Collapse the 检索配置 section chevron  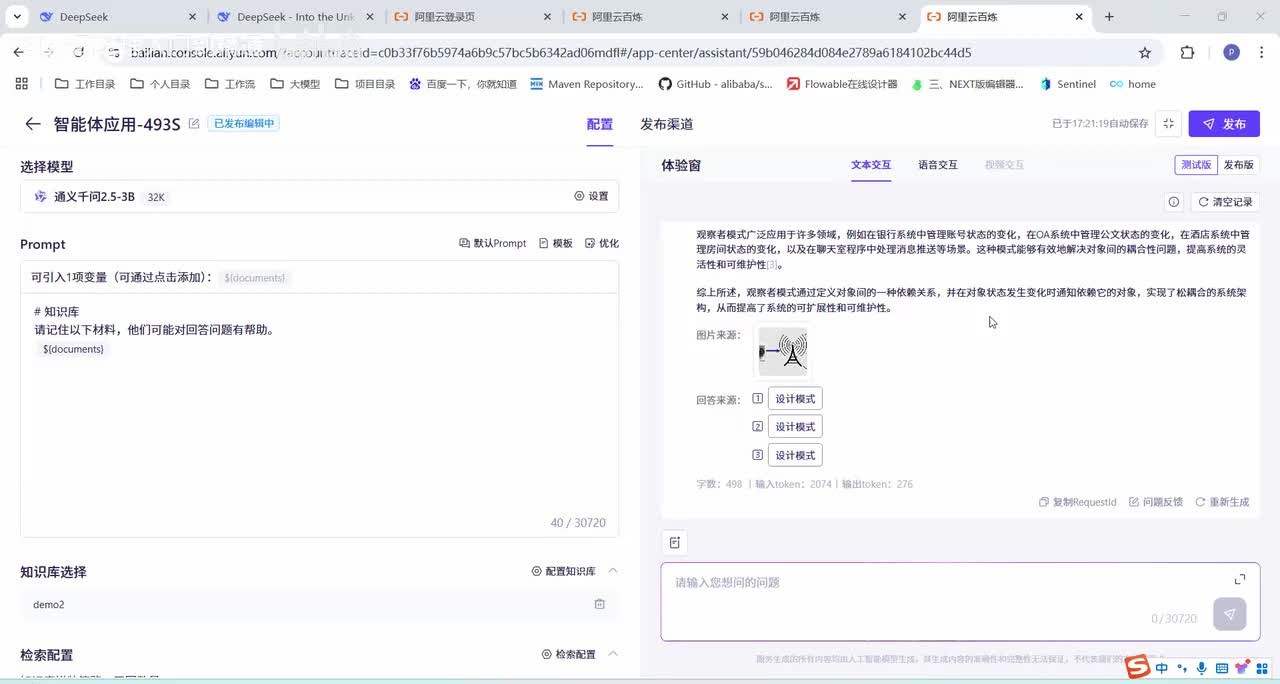click(613, 654)
